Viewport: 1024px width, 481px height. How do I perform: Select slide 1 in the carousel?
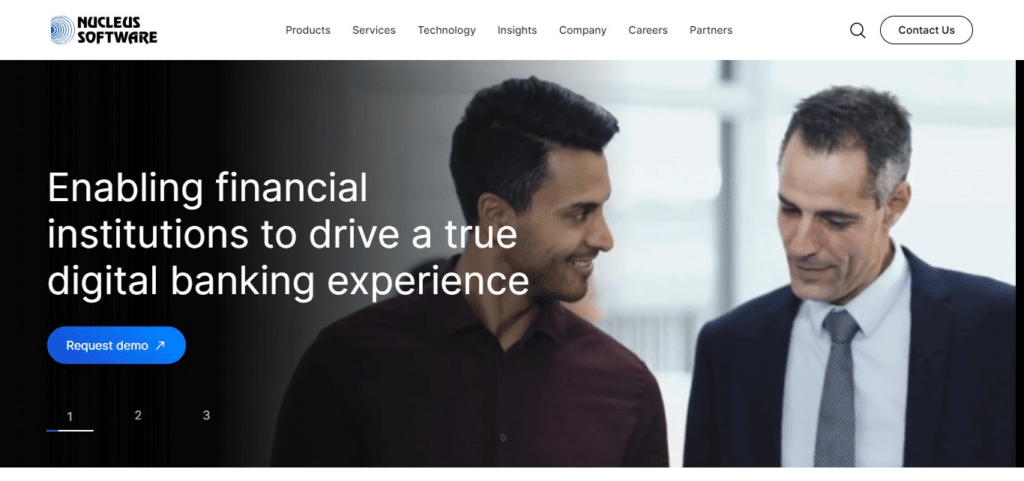[x=70, y=416]
